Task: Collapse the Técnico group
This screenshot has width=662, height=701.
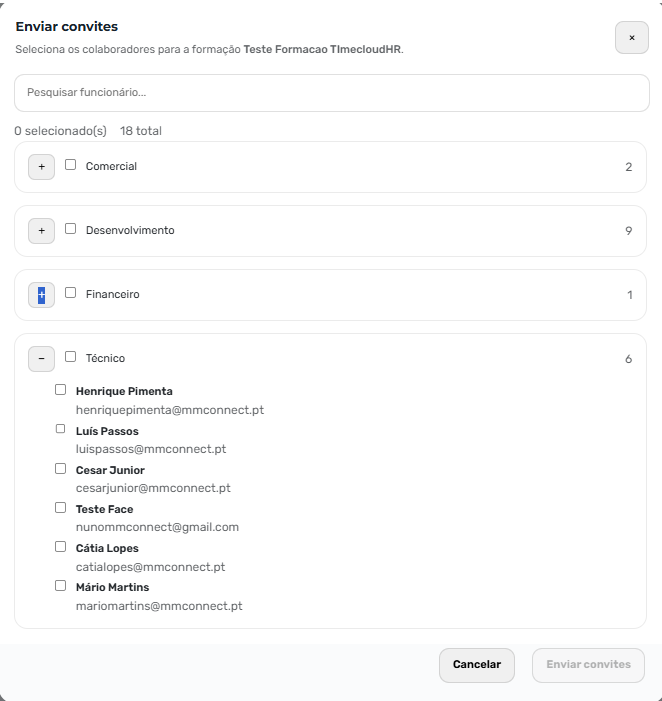Action: tap(42, 359)
